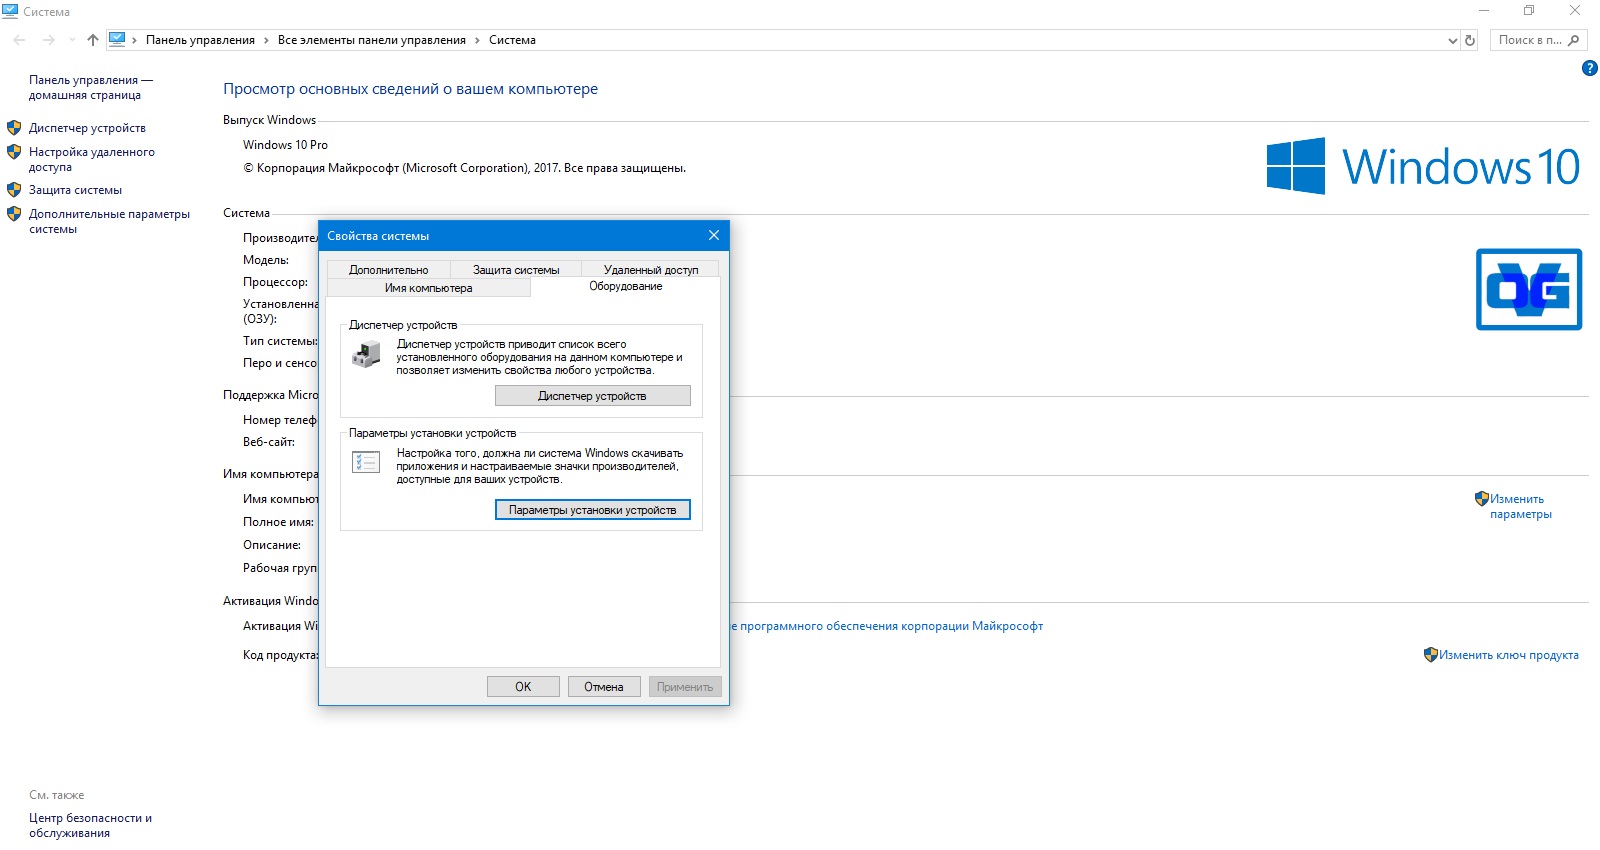Click the Microsoft Corporation copyright line
The image size is (1600, 850).
(x=464, y=168)
